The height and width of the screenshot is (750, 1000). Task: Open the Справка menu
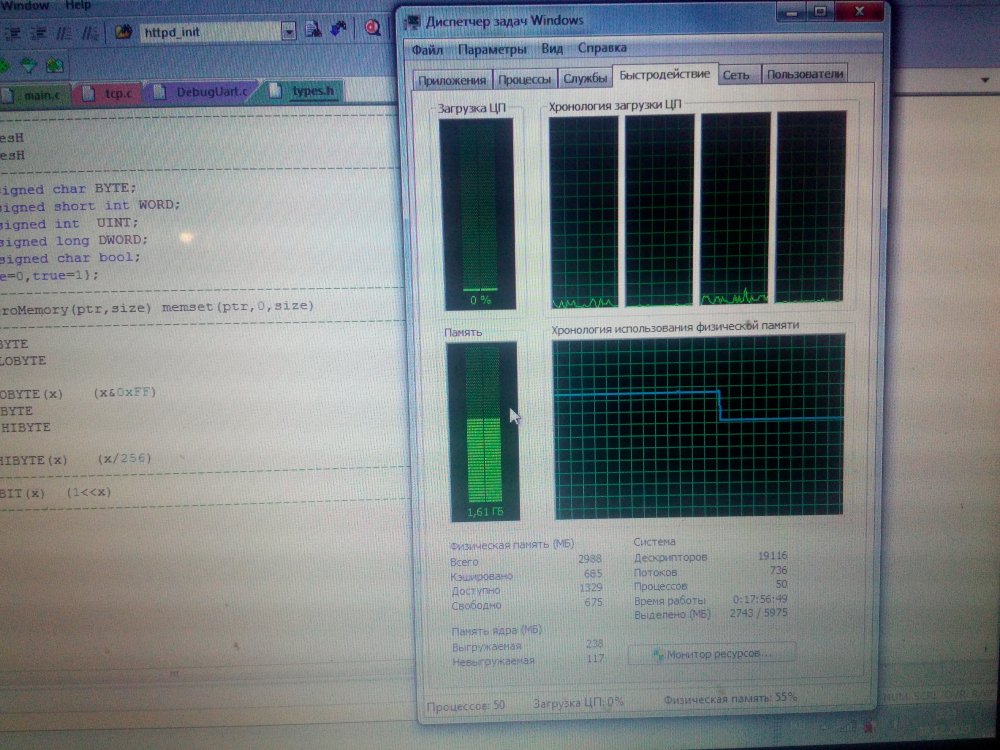point(602,47)
